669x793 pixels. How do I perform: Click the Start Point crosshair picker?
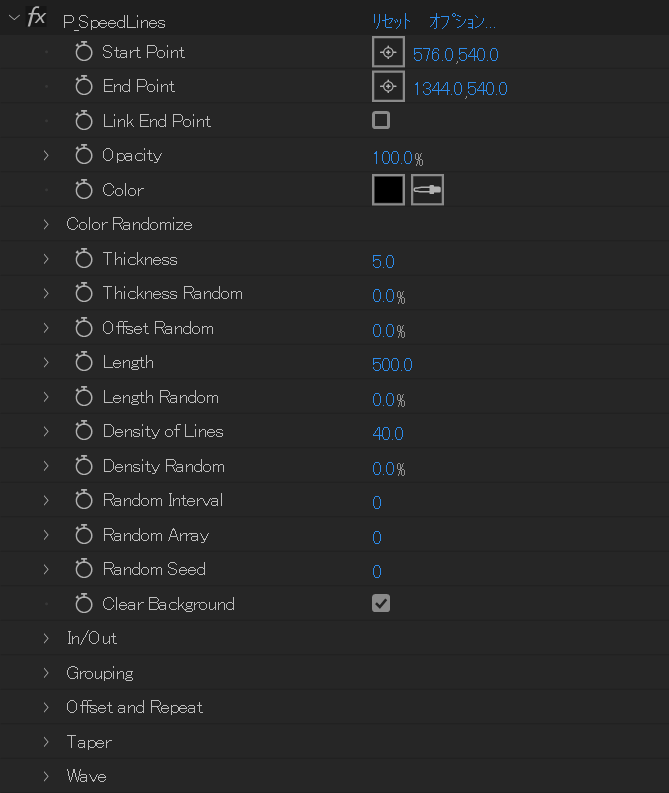(x=388, y=52)
